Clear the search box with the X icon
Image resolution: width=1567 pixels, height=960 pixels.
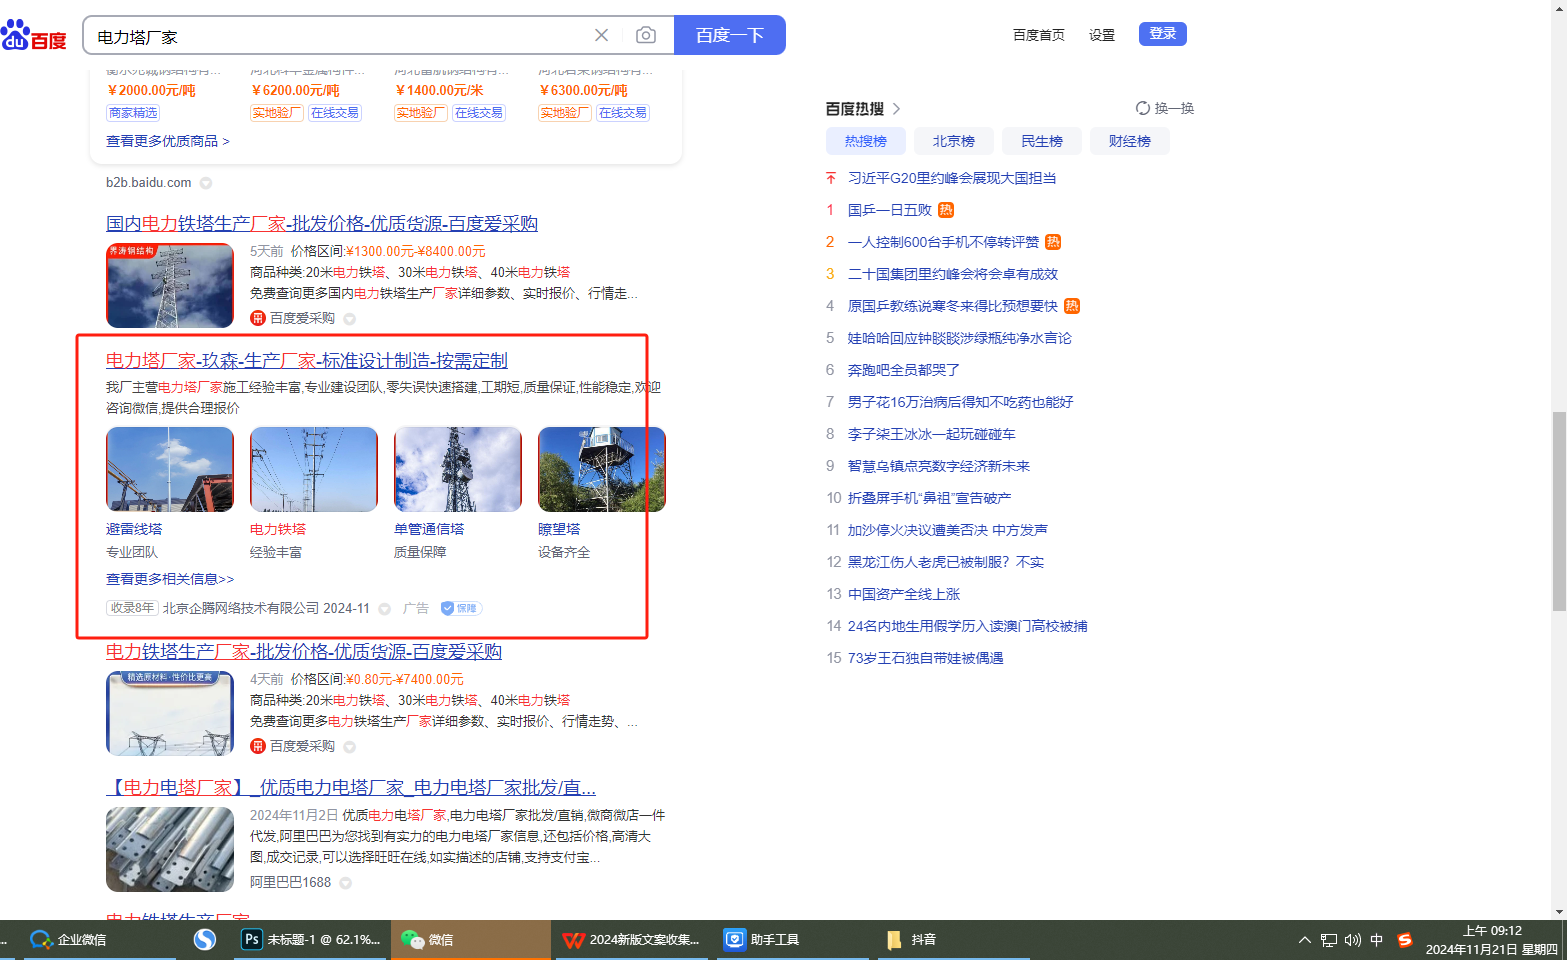pyautogui.click(x=601, y=36)
